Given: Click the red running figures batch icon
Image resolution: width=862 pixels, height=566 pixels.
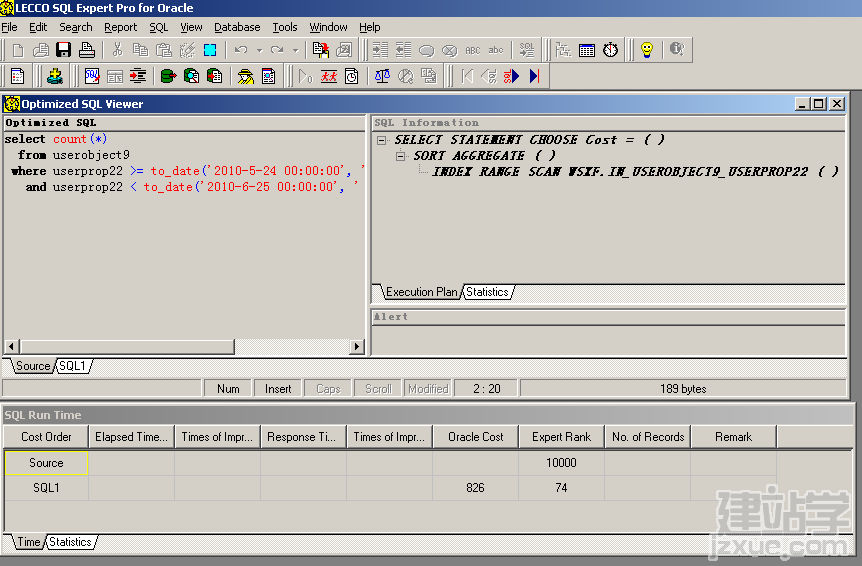Looking at the screenshot, I should click(329, 76).
